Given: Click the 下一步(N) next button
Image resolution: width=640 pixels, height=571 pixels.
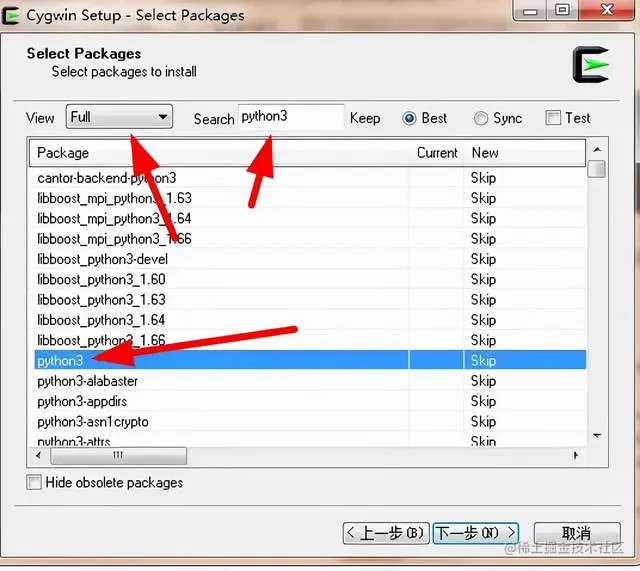Looking at the screenshot, I should tap(476, 533).
